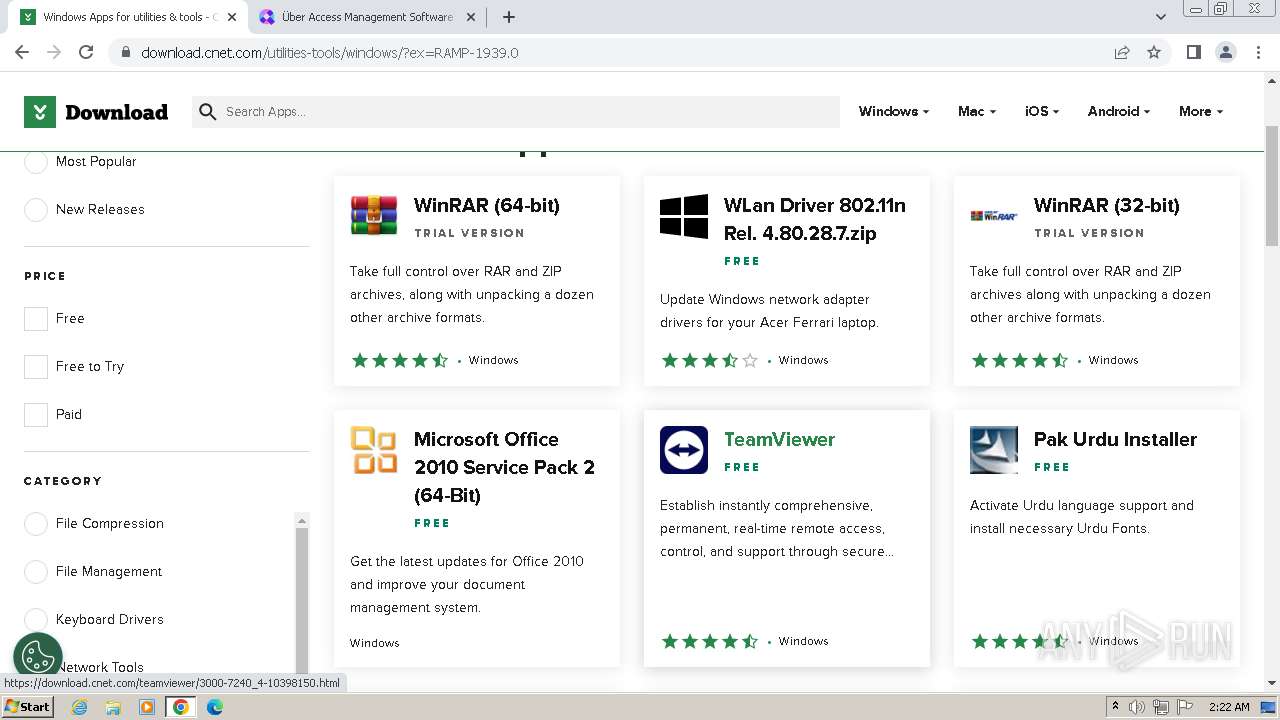Select the New Releases radio option

(x=36, y=210)
